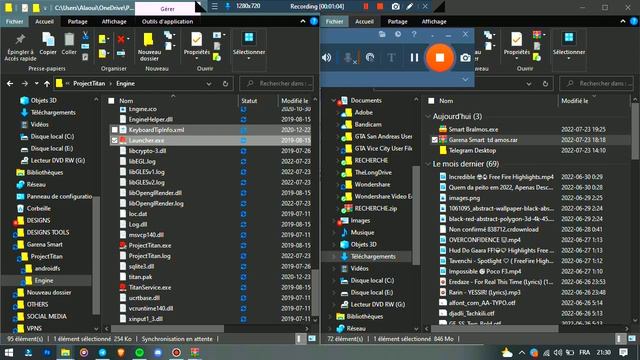
Task: Click the Gérer tab in left title bar
Action: (x=167, y=8)
